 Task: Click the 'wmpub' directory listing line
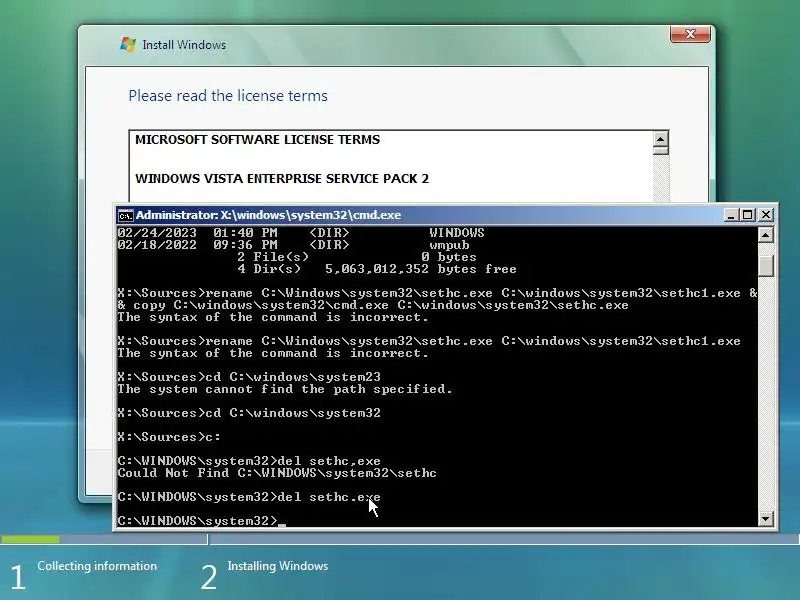293,245
